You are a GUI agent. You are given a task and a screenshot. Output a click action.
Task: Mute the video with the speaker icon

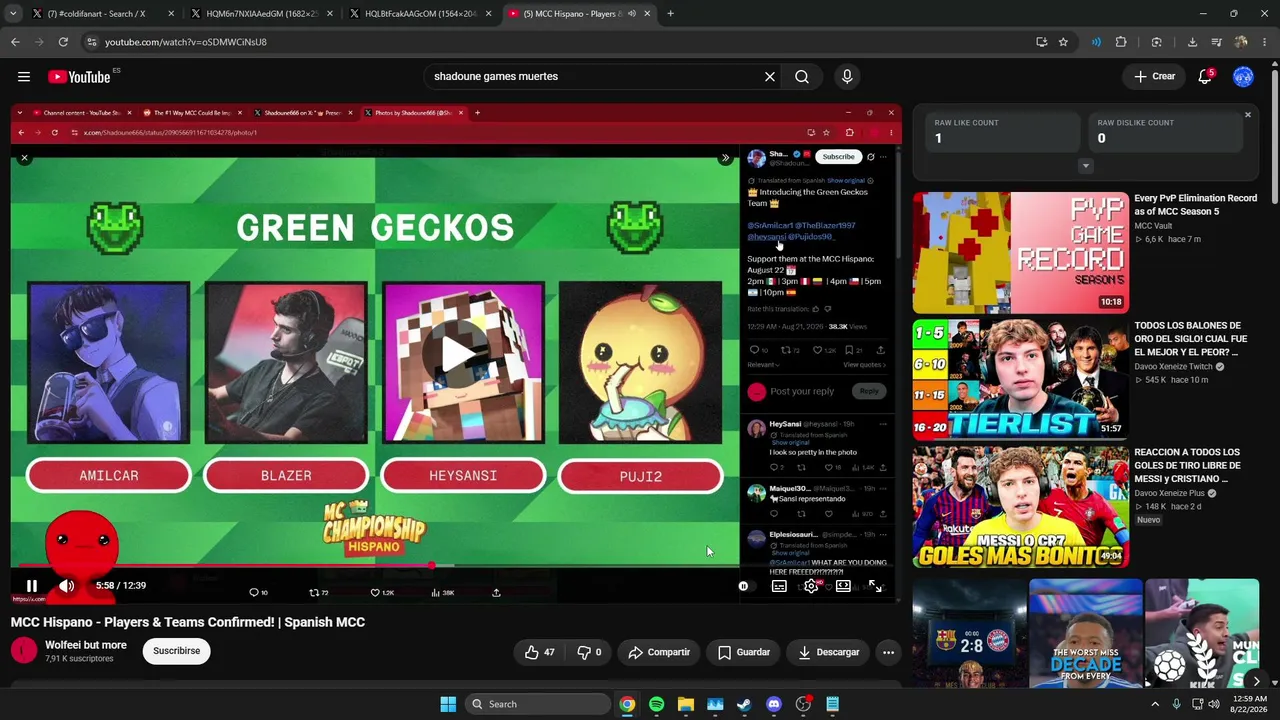tap(67, 586)
